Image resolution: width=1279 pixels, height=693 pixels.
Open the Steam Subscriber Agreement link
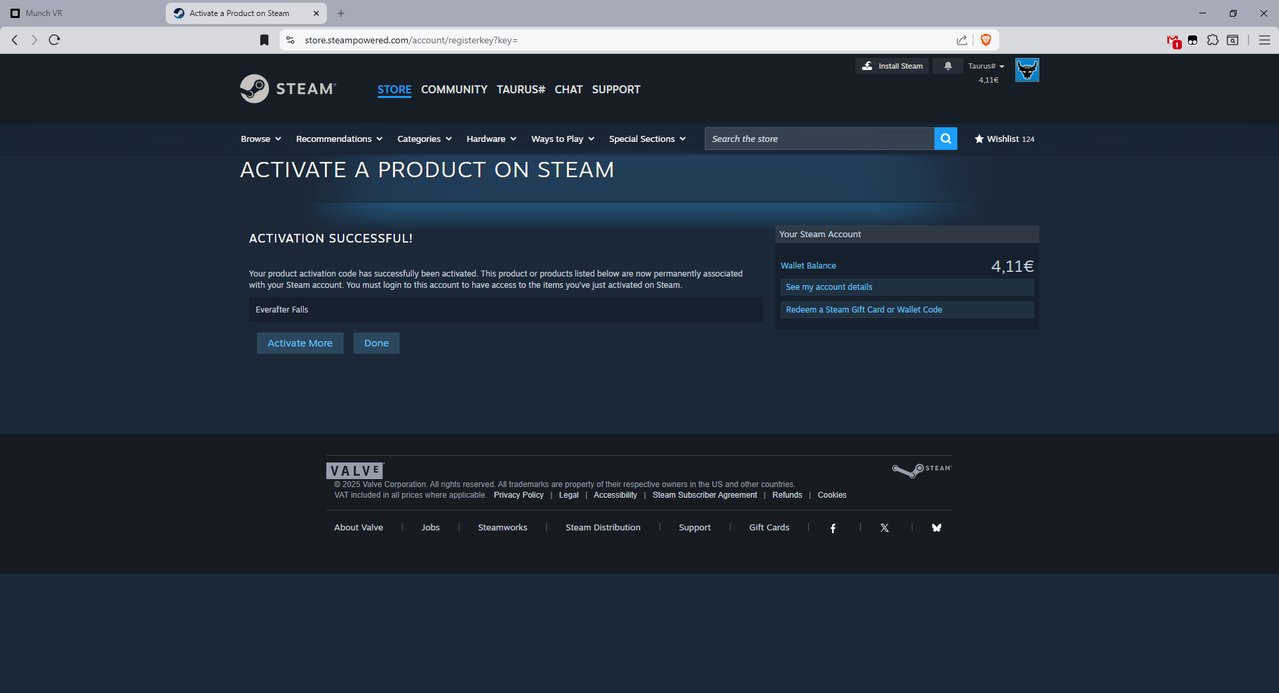705,495
